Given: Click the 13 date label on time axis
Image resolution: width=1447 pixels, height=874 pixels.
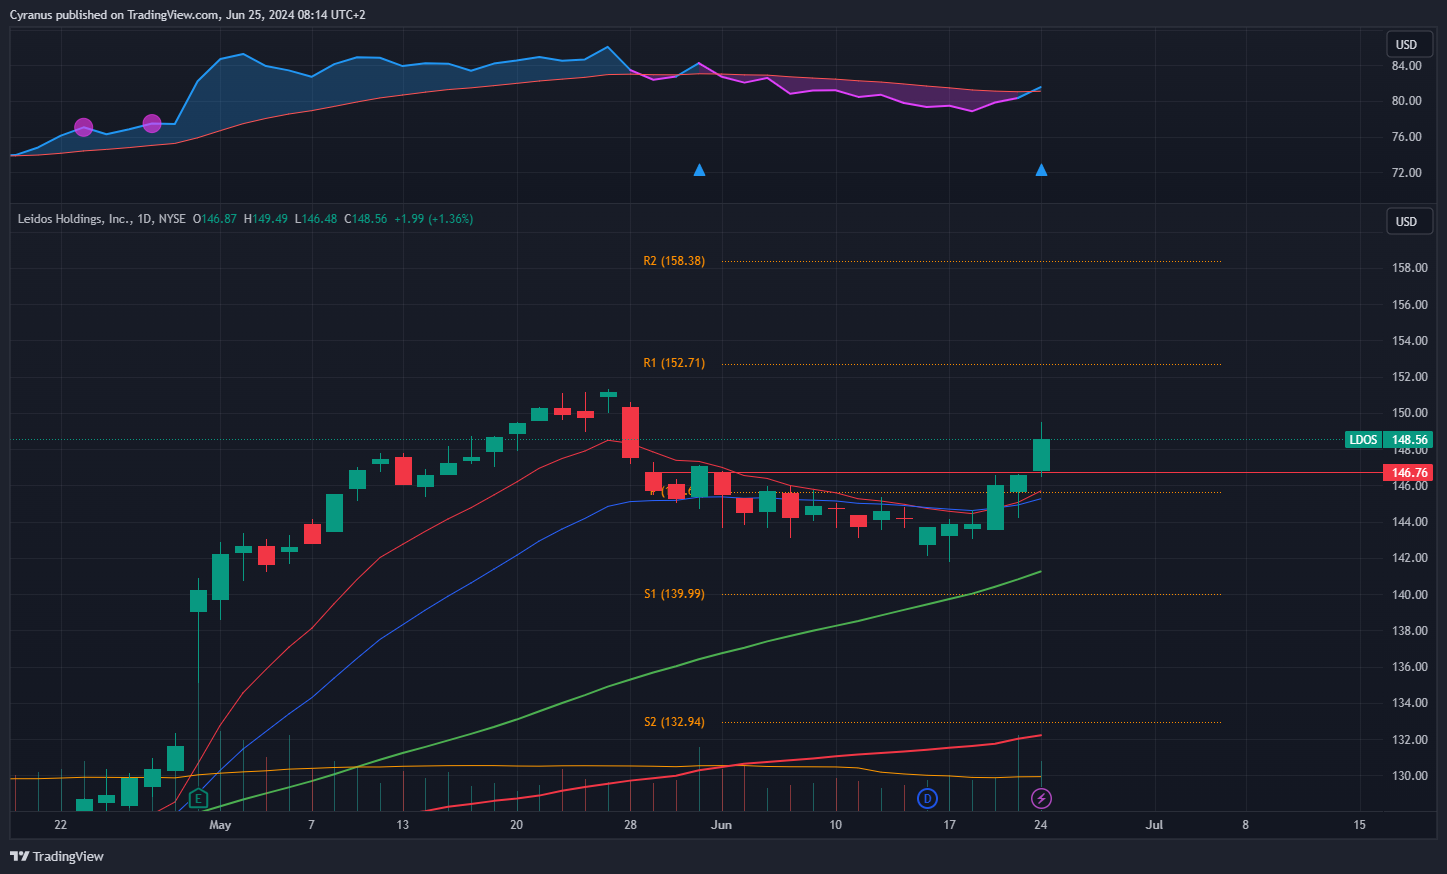Looking at the screenshot, I should click(402, 825).
